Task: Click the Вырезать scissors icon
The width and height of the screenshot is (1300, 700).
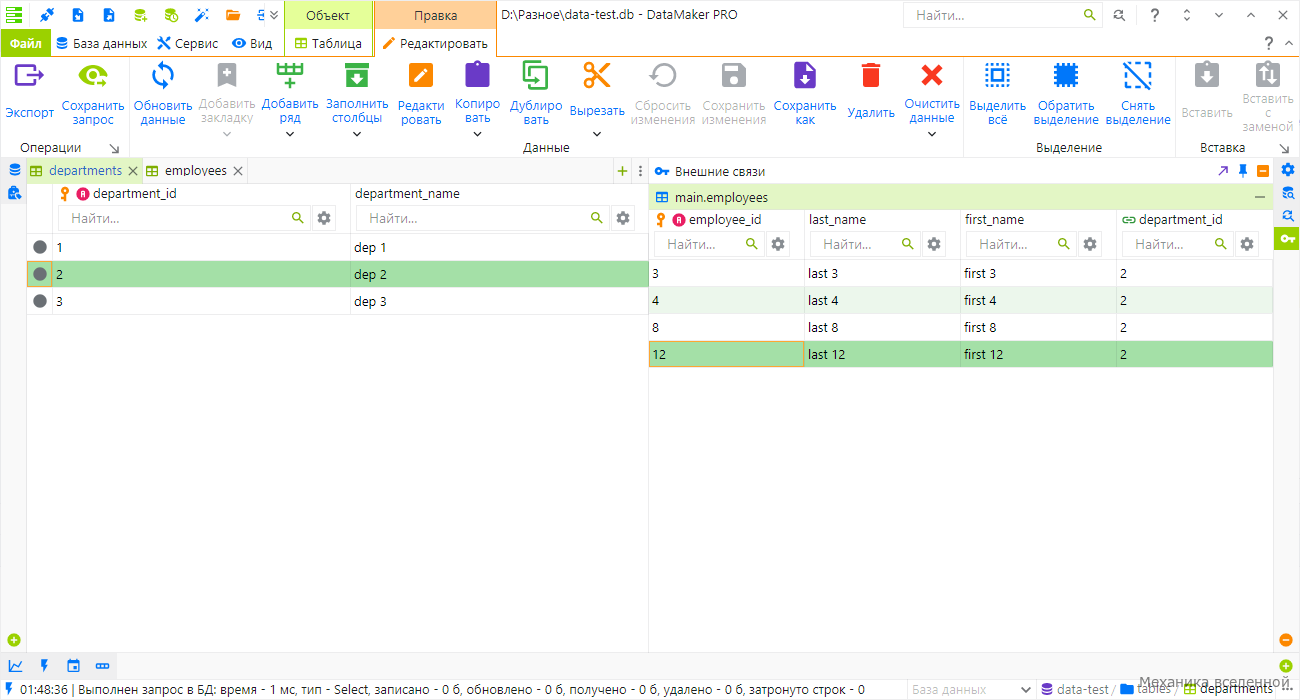Action: pyautogui.click(x=597, y=76)
